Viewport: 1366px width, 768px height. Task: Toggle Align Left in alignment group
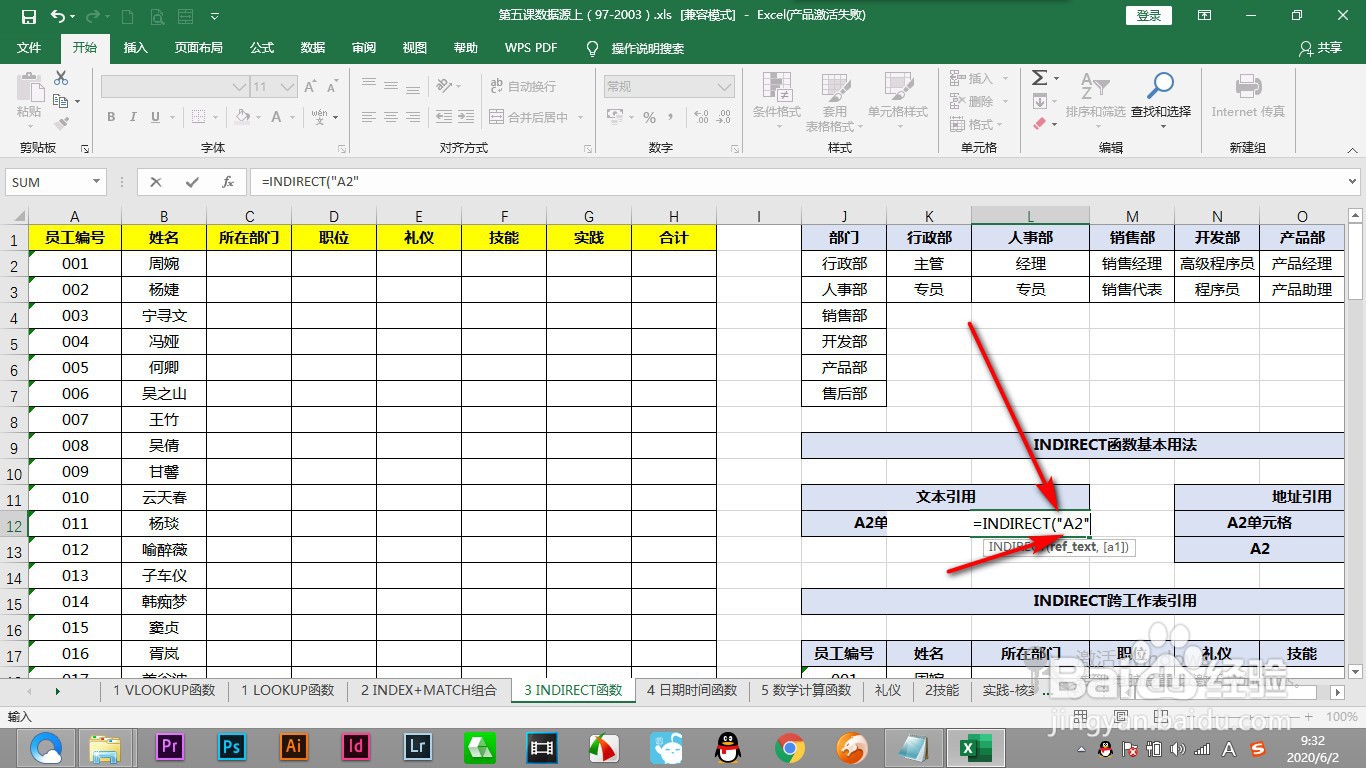click(369, 117)
